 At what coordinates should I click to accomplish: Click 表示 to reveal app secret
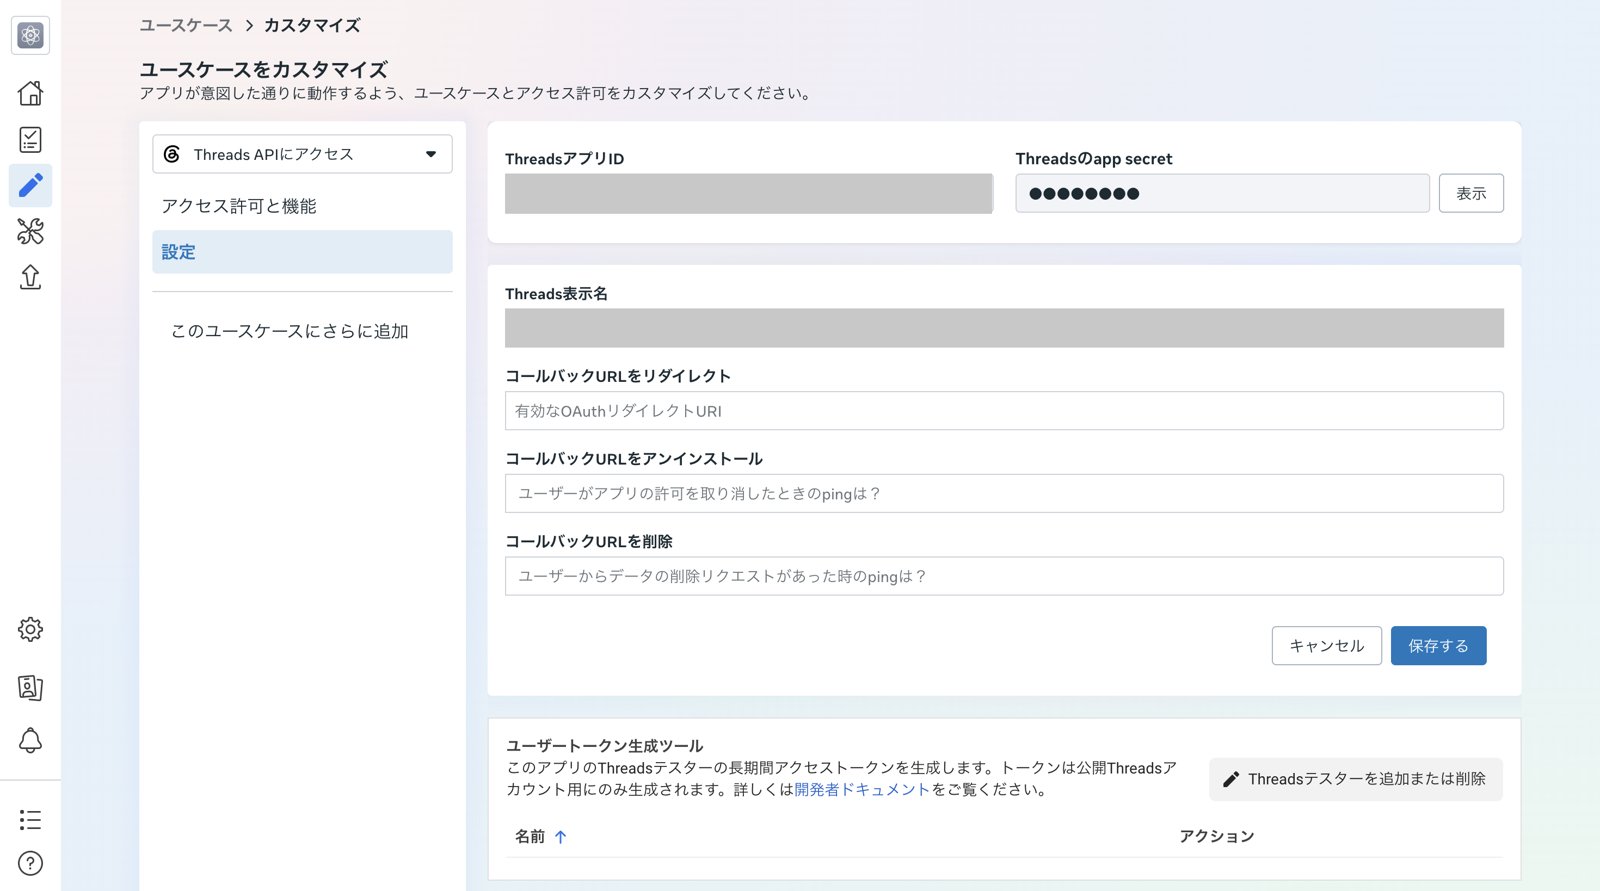coord(1471,193)
